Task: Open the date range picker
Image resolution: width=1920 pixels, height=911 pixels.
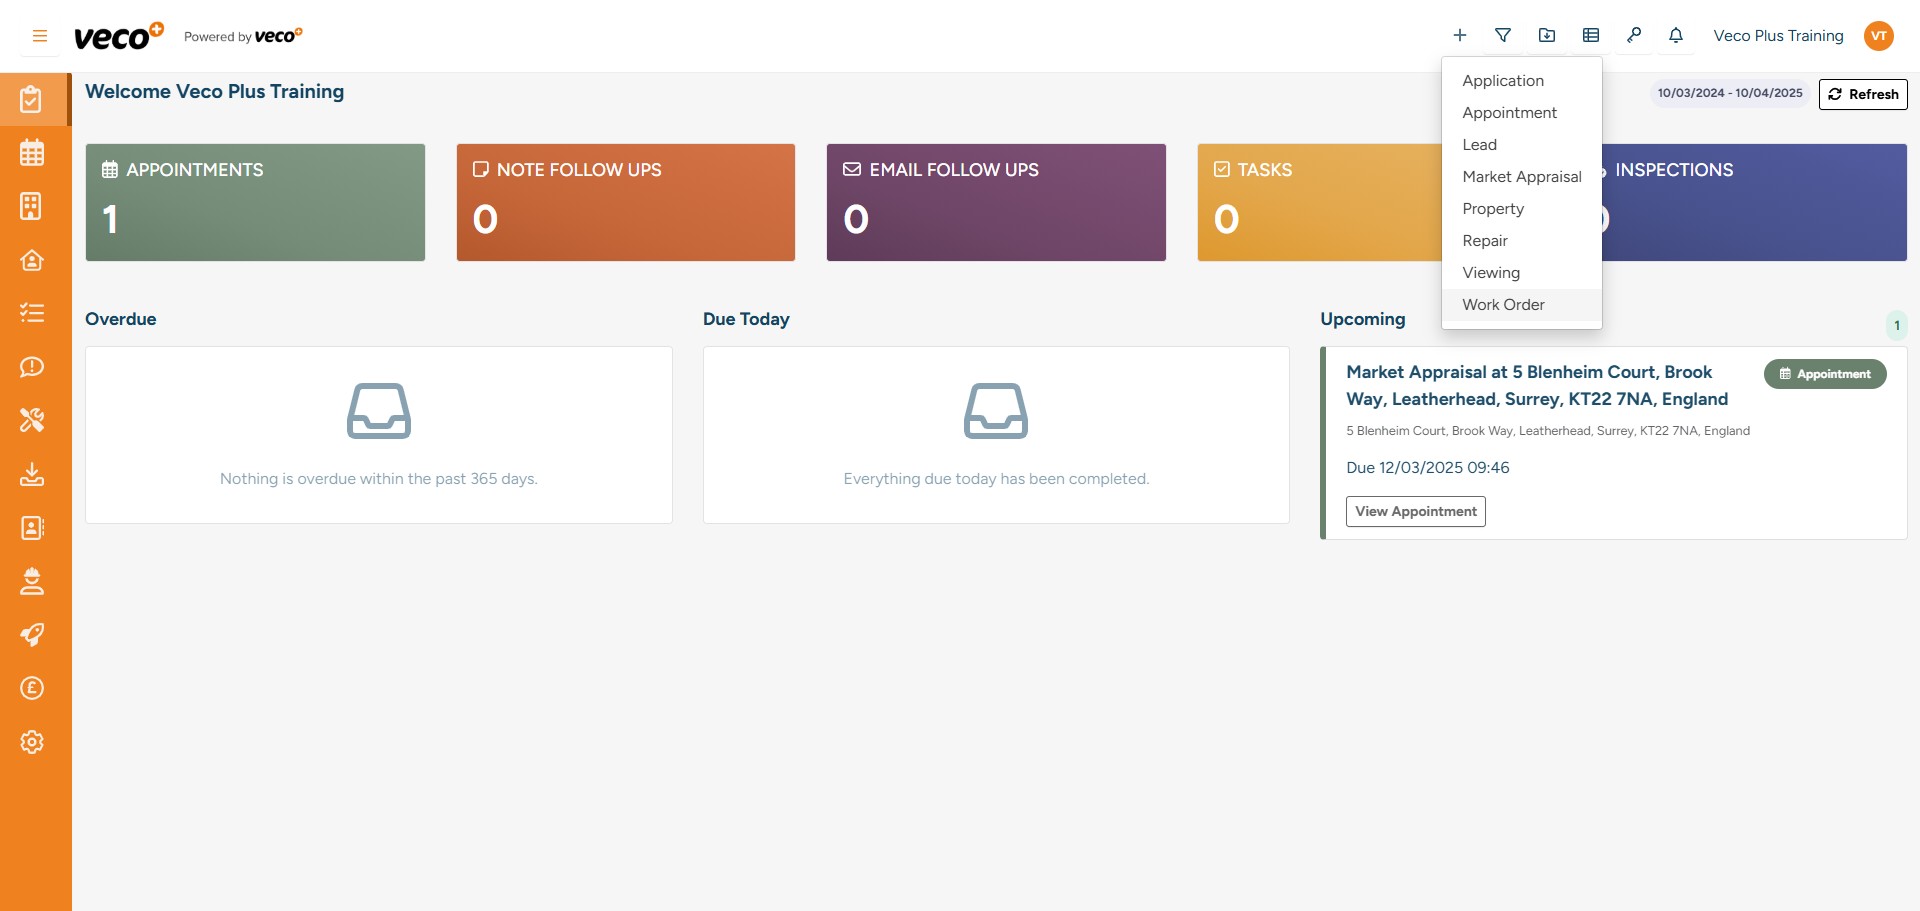Action: tap(1729, 93)
